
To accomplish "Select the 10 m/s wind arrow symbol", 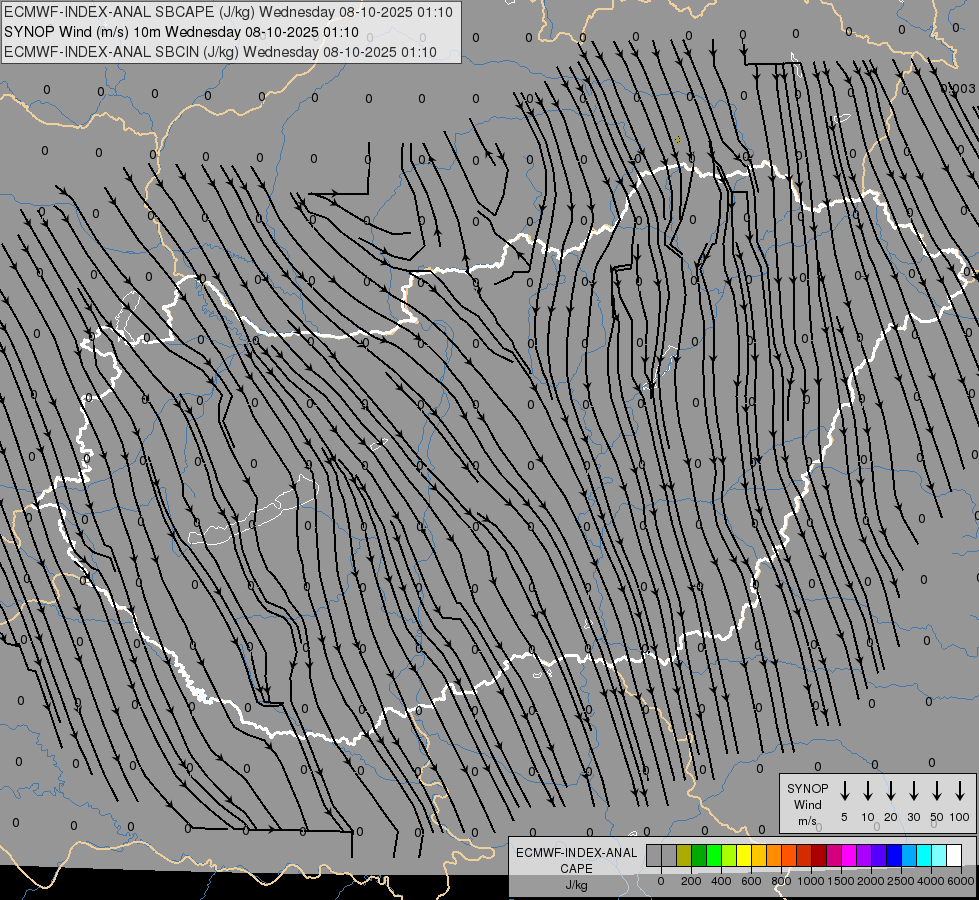I will 867,791.
